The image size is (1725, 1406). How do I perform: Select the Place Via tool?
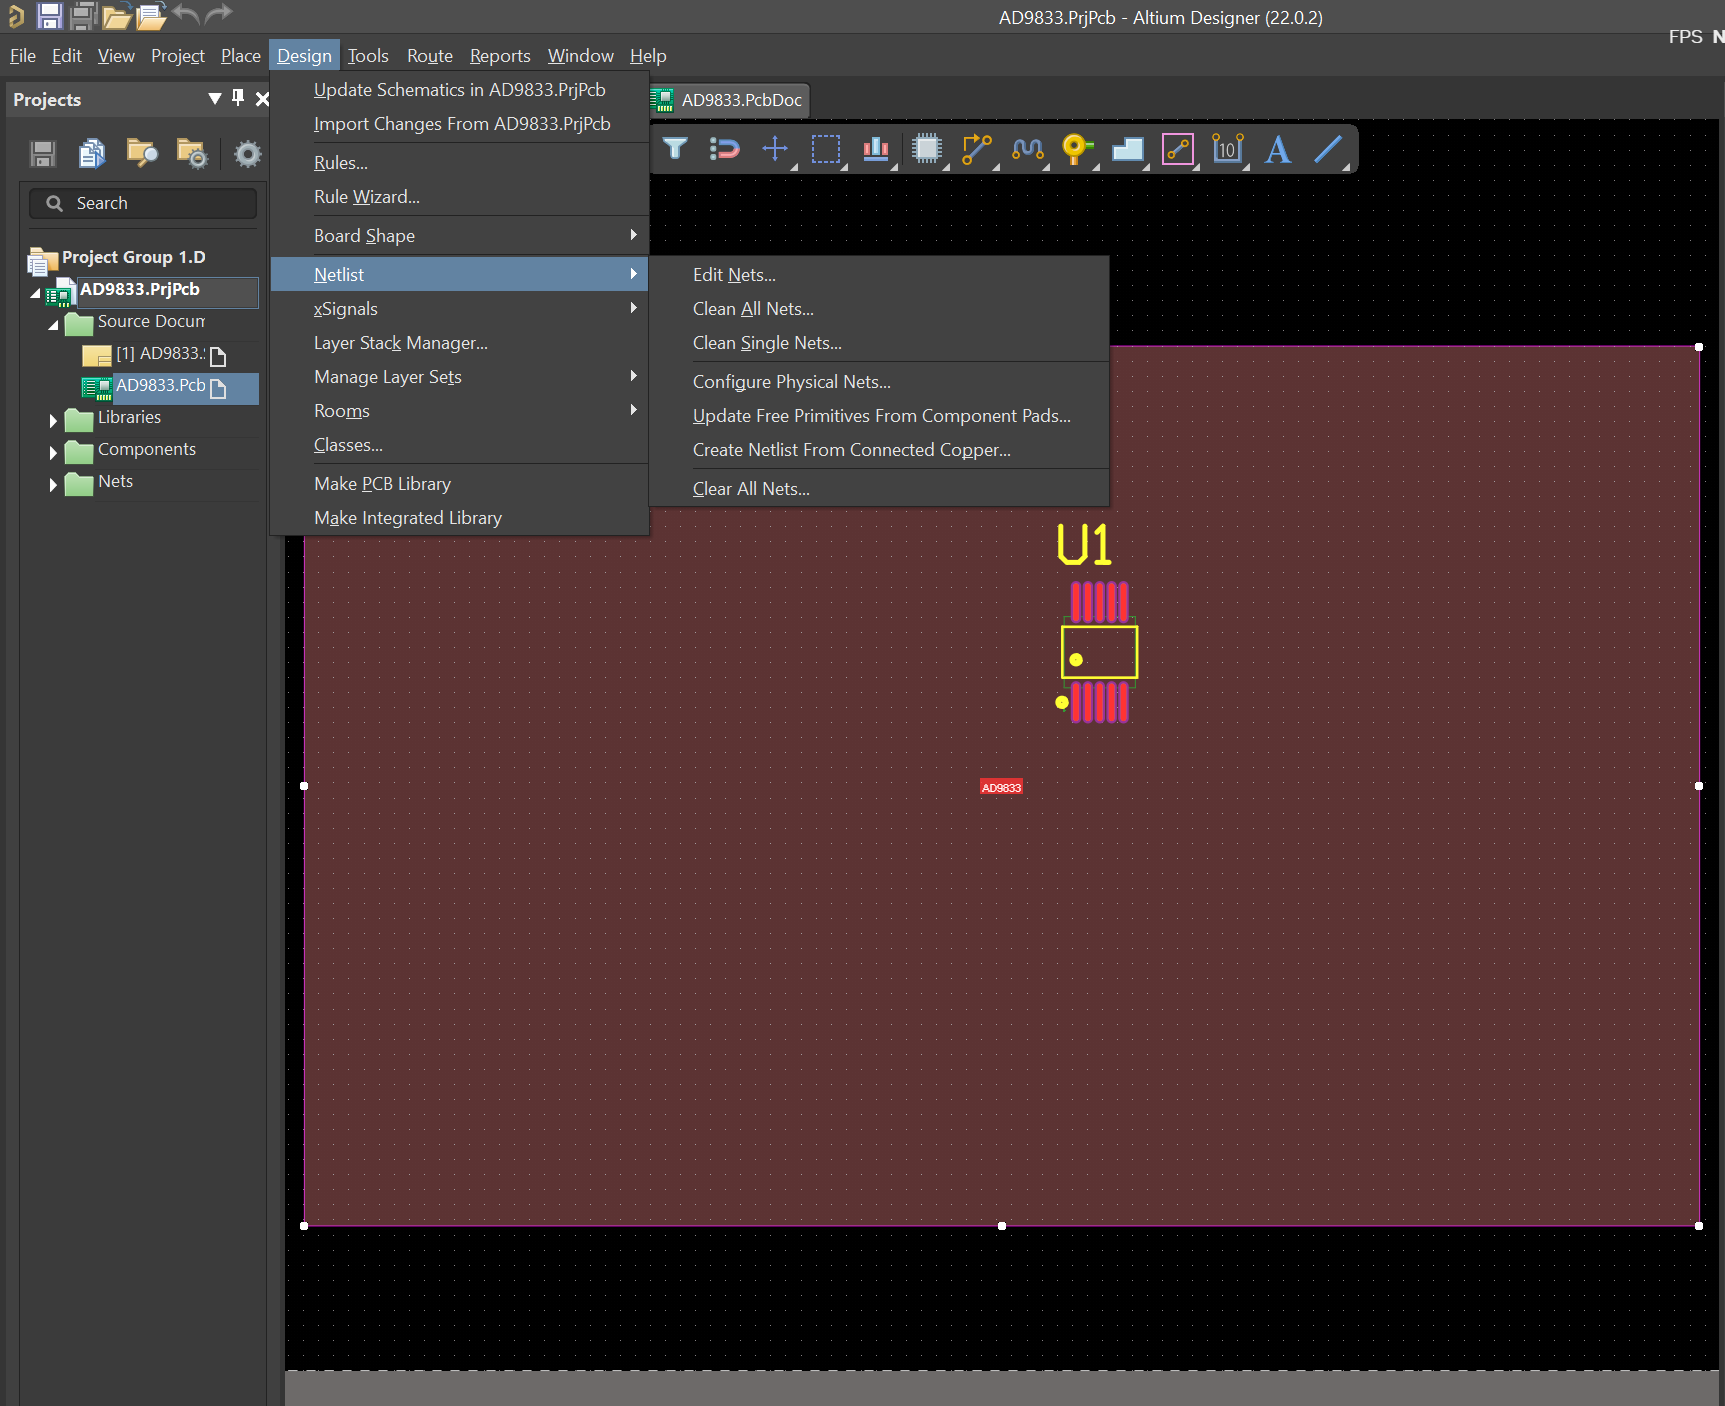(x=1076, y=149)
